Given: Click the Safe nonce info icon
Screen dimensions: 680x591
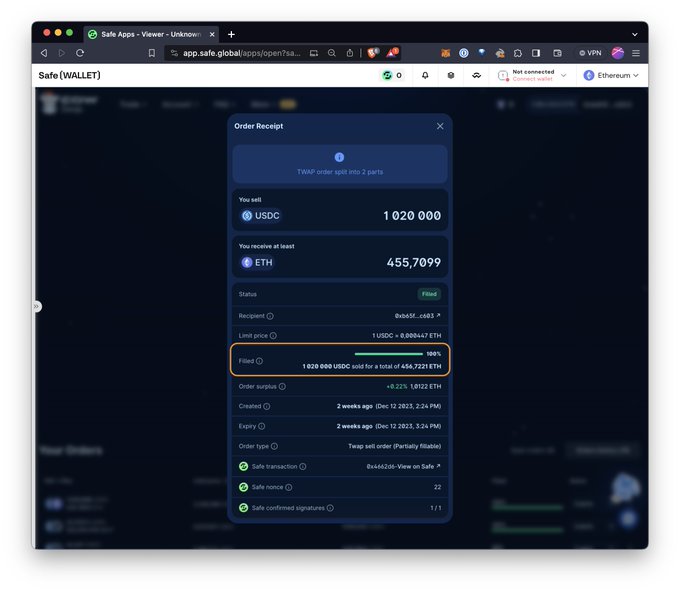Looking at the screenshot, I should 288,487.
